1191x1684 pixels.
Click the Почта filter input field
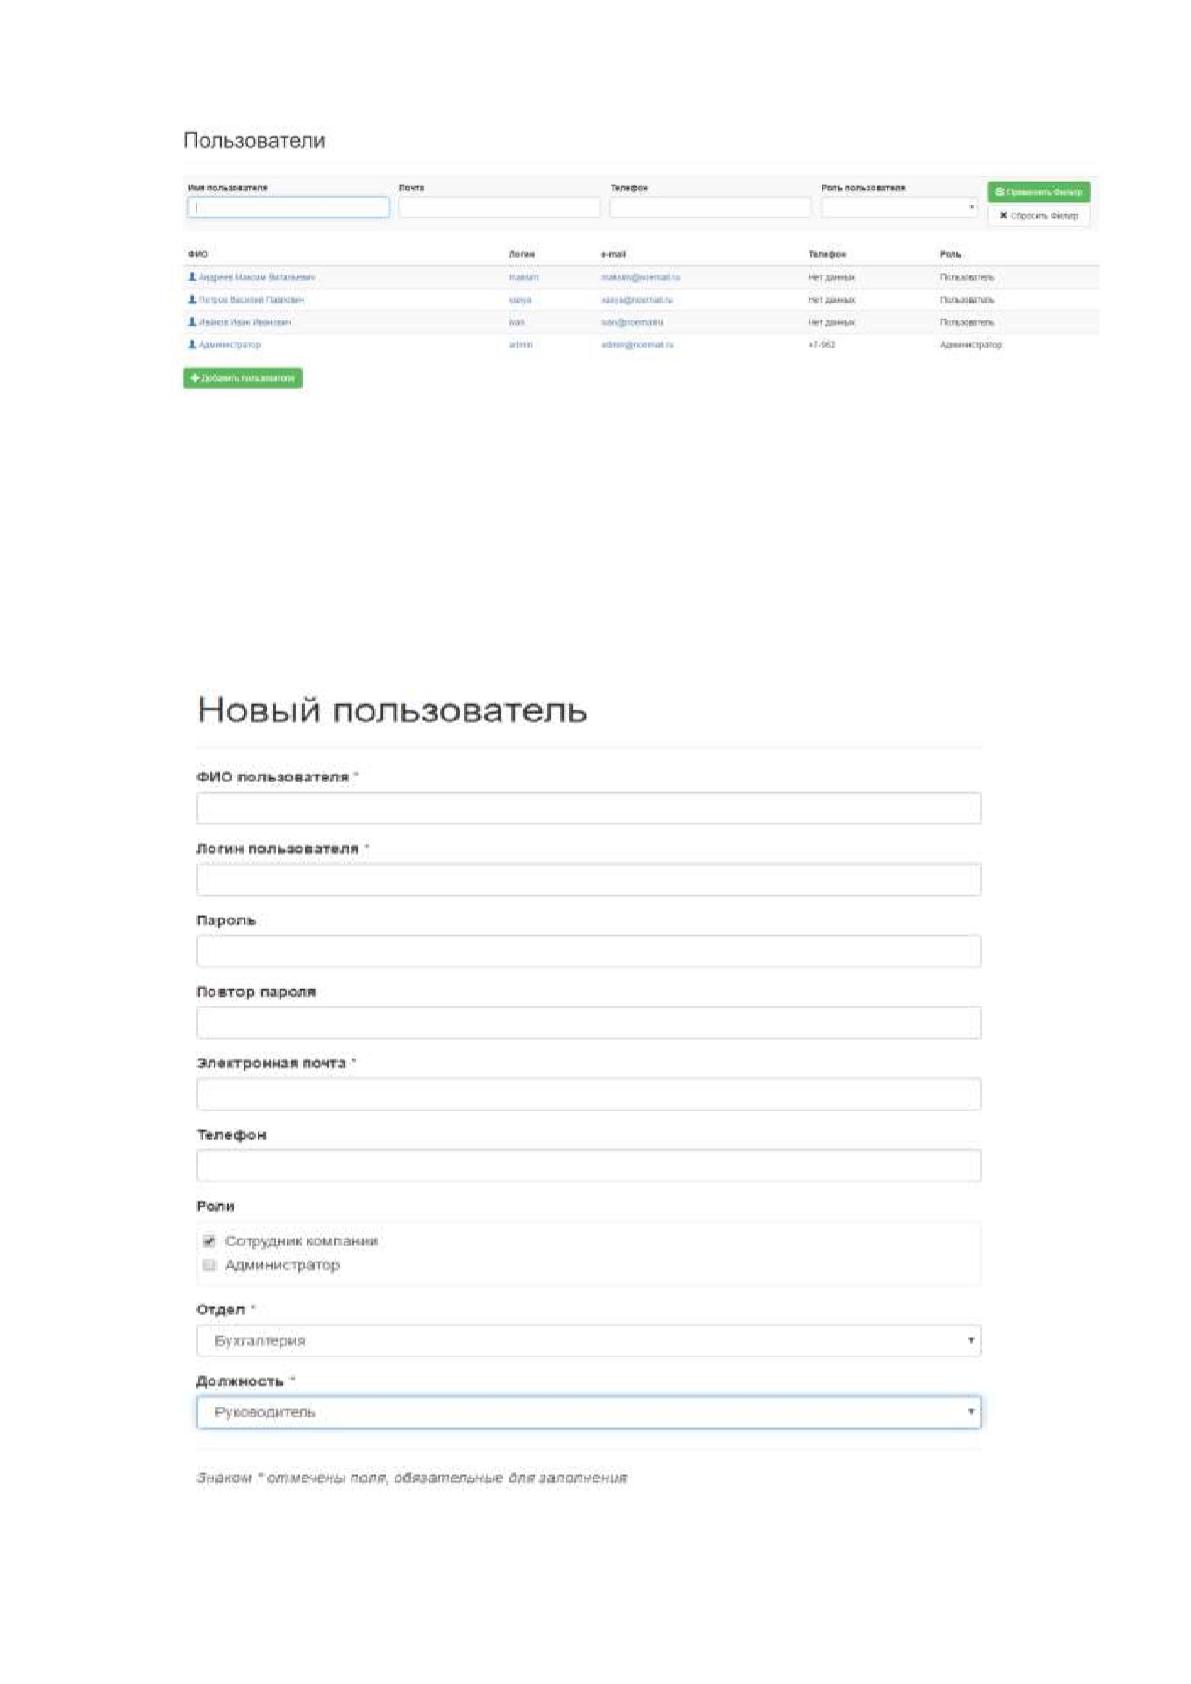(499, 207)
